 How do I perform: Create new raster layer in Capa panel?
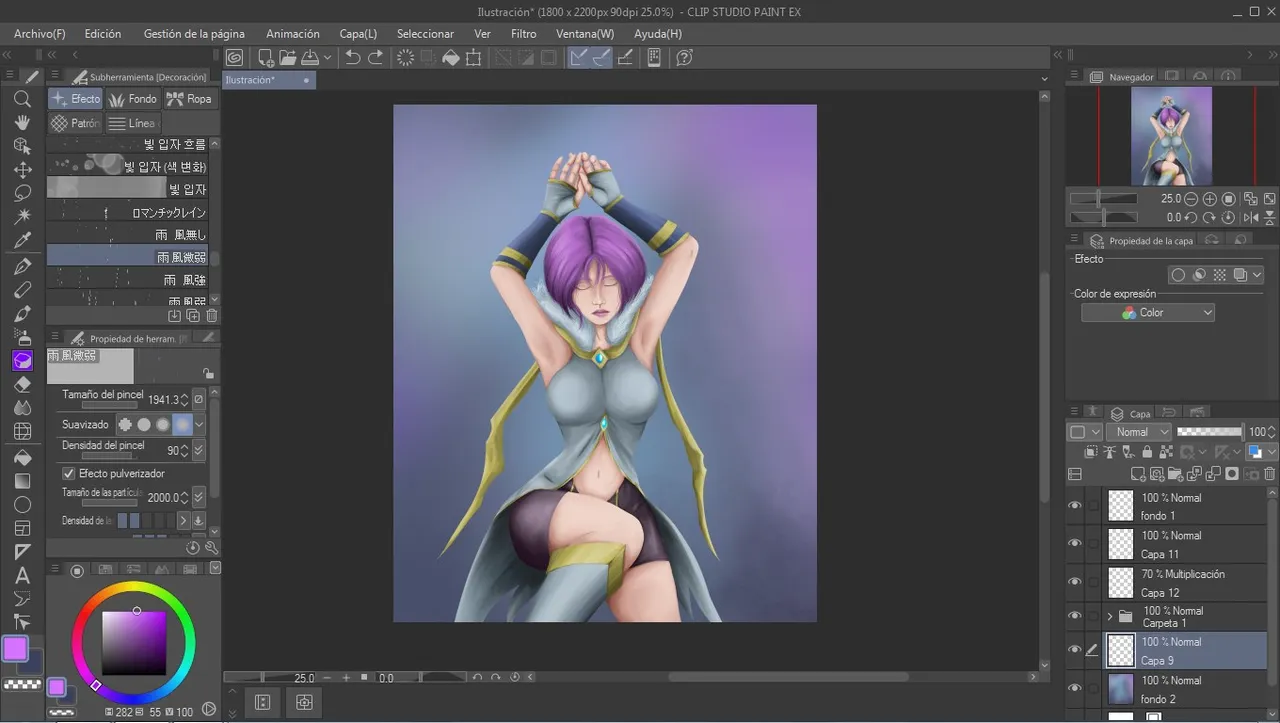tap(1138, 474)
